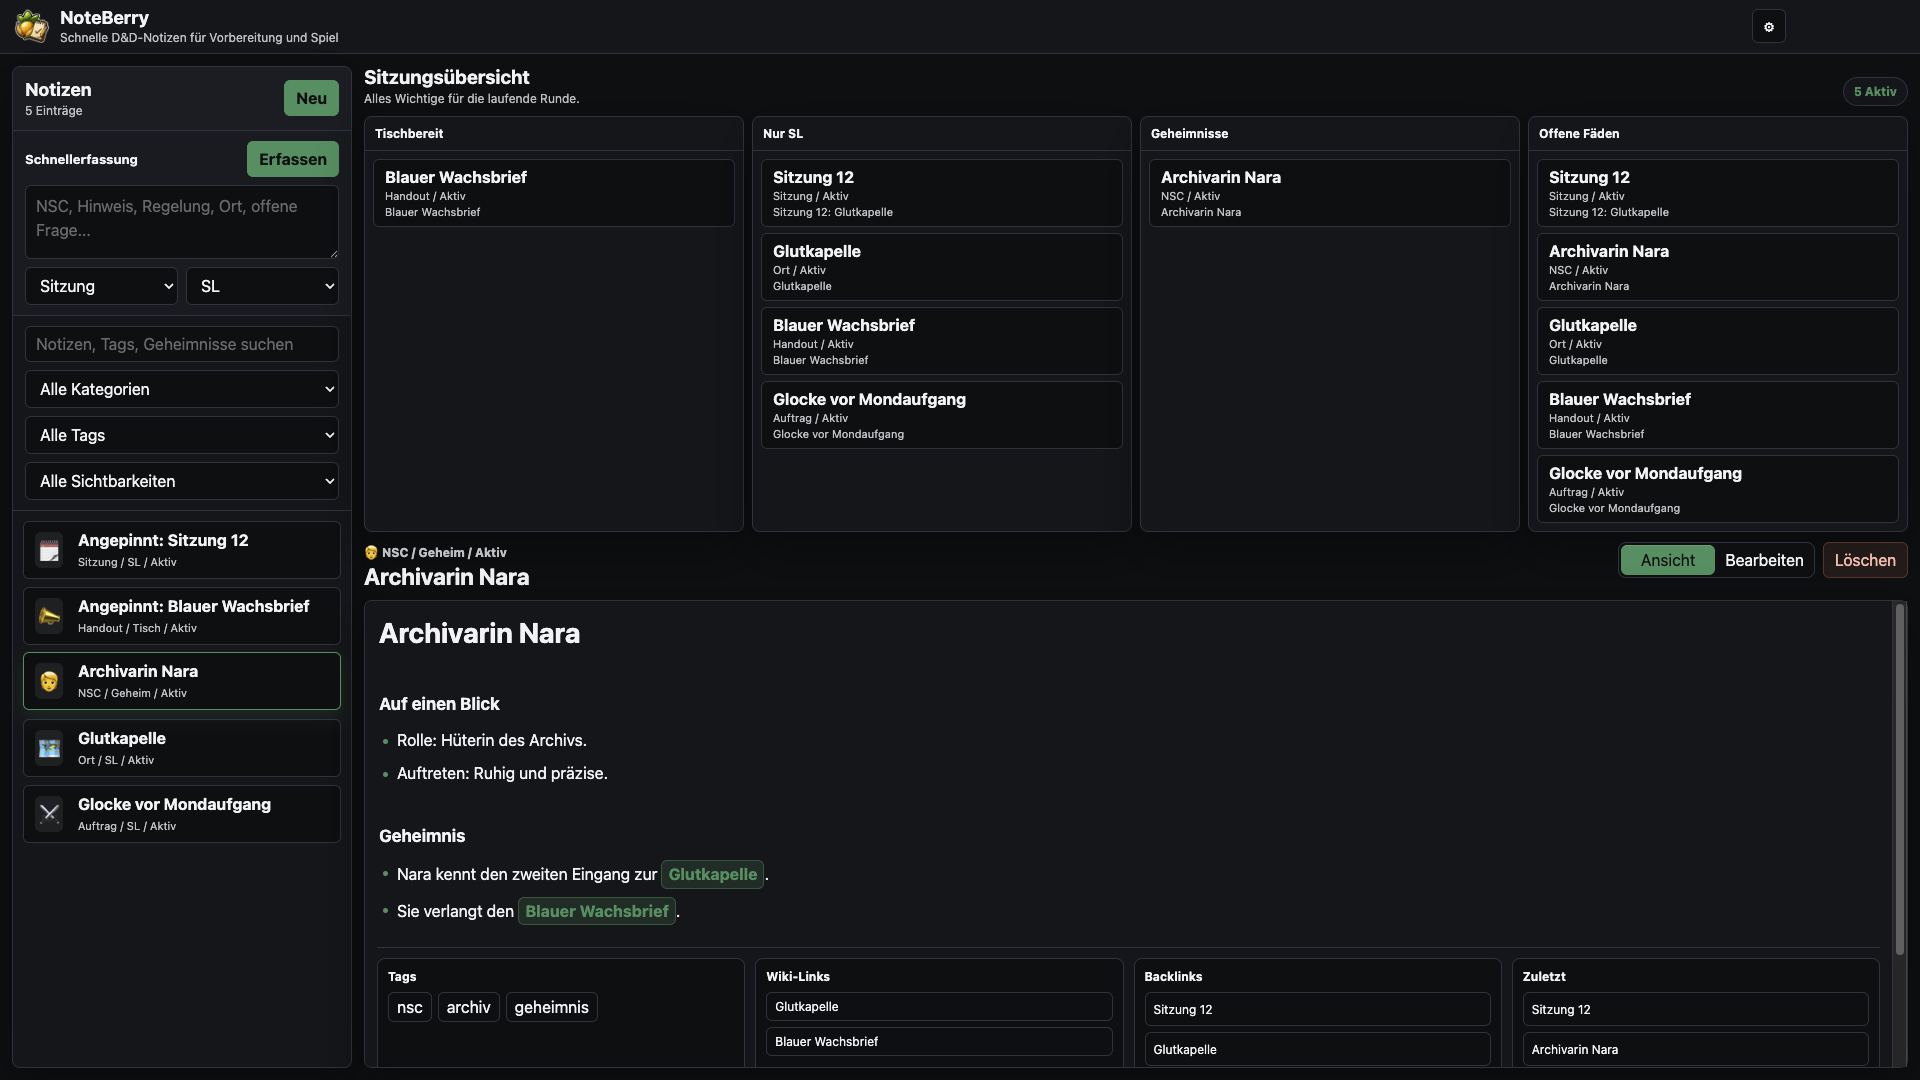Open Glutkapelle under Backlinks

tap(1317, 1050)
